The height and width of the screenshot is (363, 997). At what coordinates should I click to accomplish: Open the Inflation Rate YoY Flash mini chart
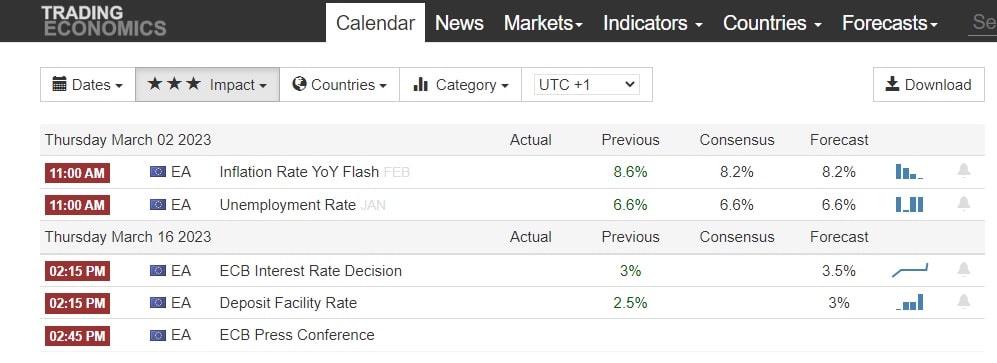coord(909,172)
